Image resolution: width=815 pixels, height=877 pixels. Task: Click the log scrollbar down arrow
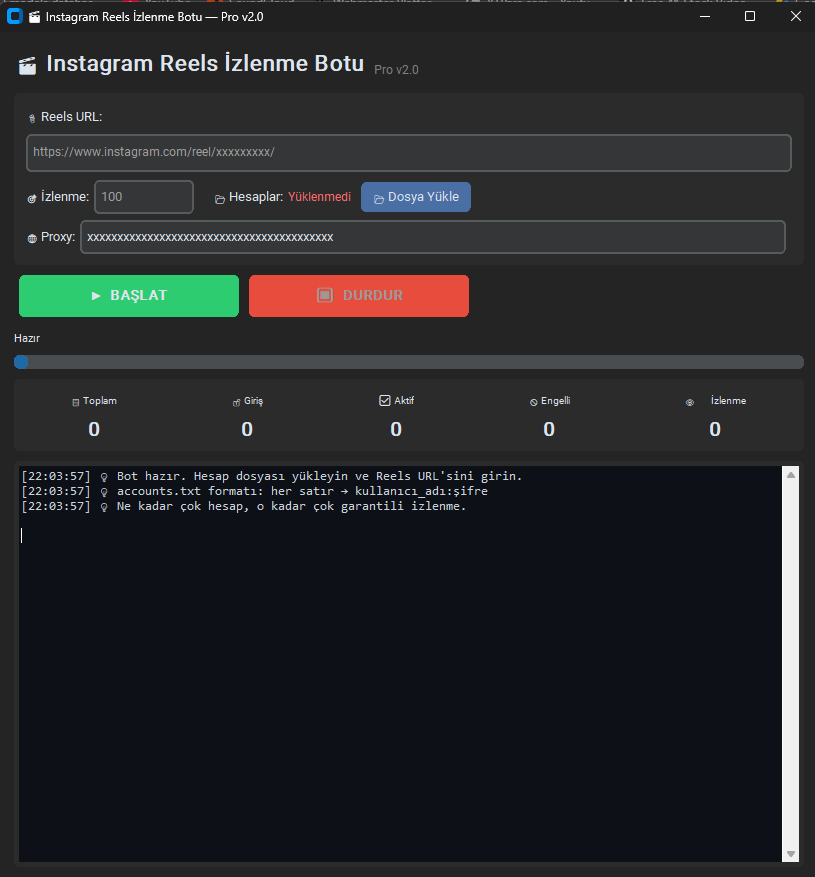tap(791, 854)
